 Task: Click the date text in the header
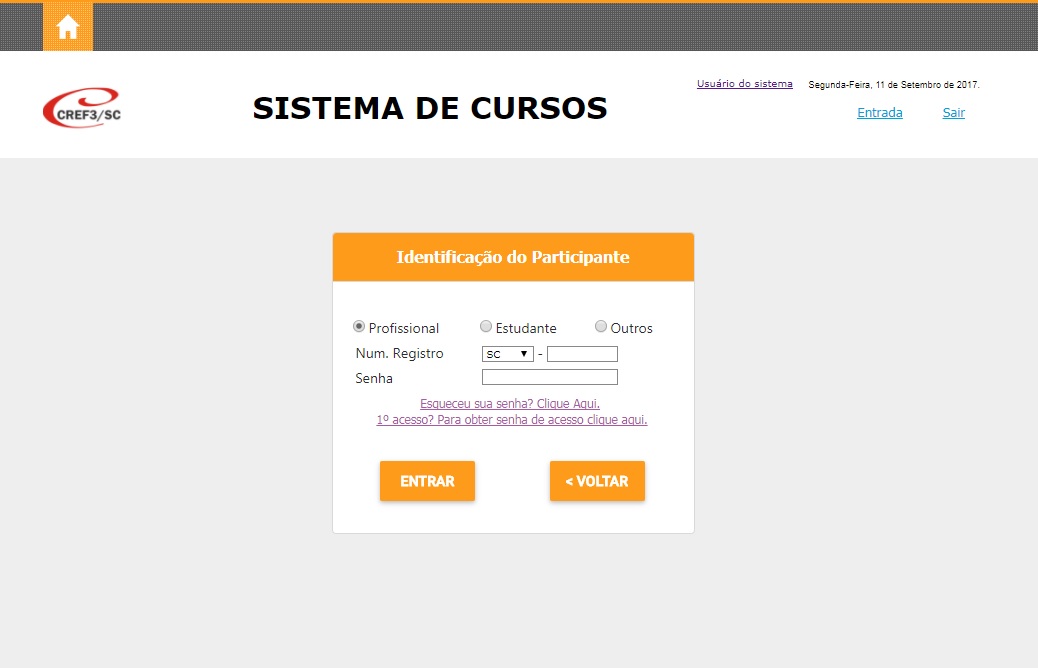tap(893, 85)
